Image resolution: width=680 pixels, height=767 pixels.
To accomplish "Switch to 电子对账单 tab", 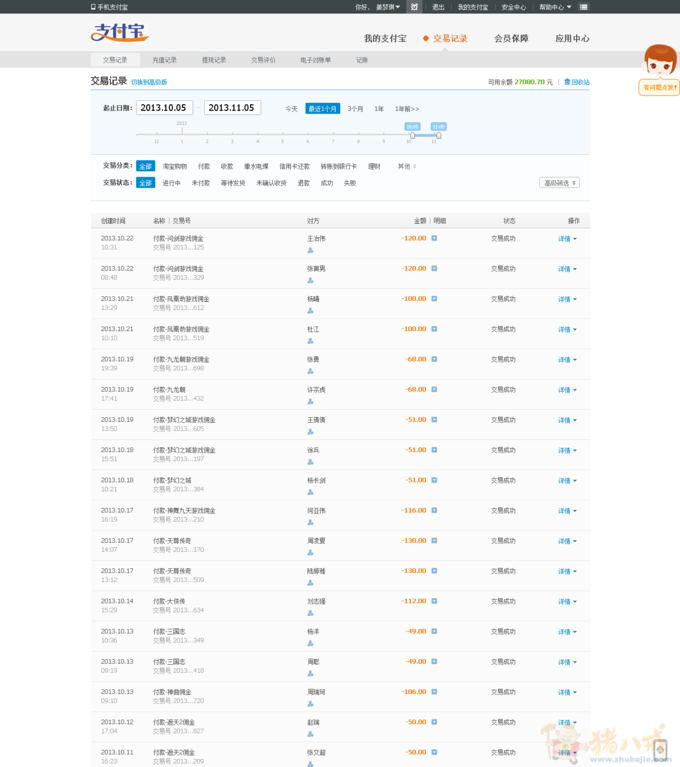I will [x=316, y=60].
